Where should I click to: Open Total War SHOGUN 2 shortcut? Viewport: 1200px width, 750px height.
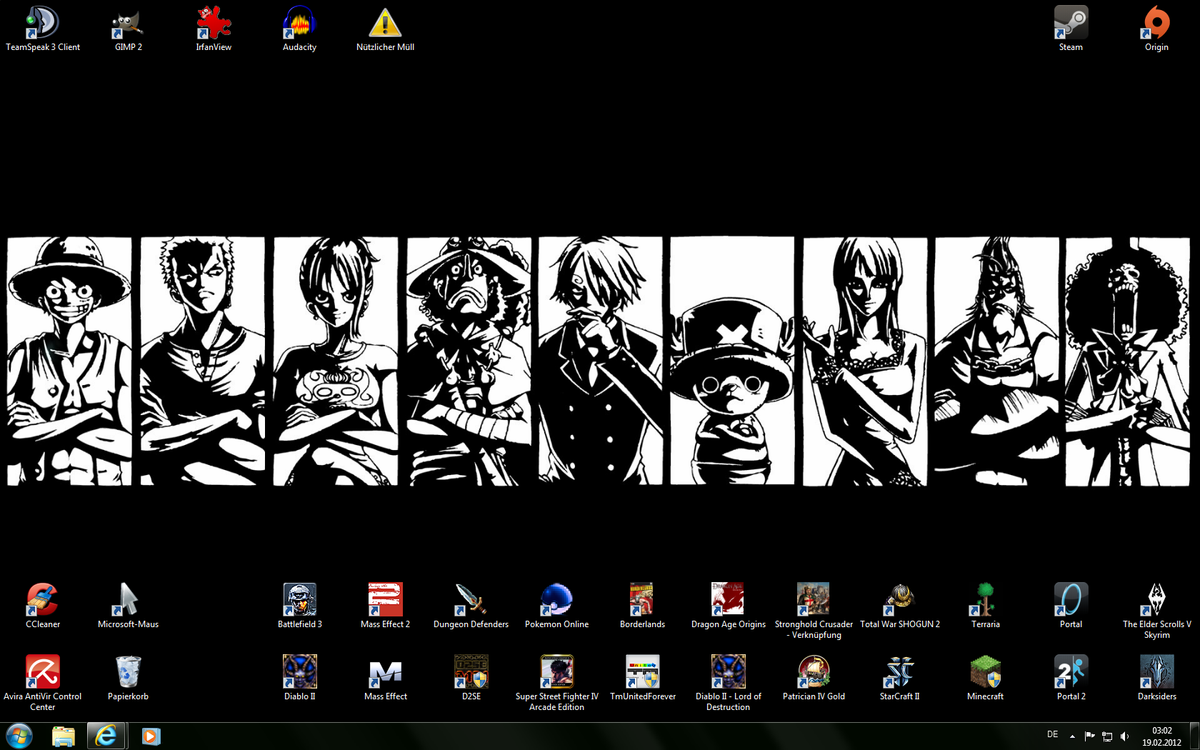click(900, 606)
